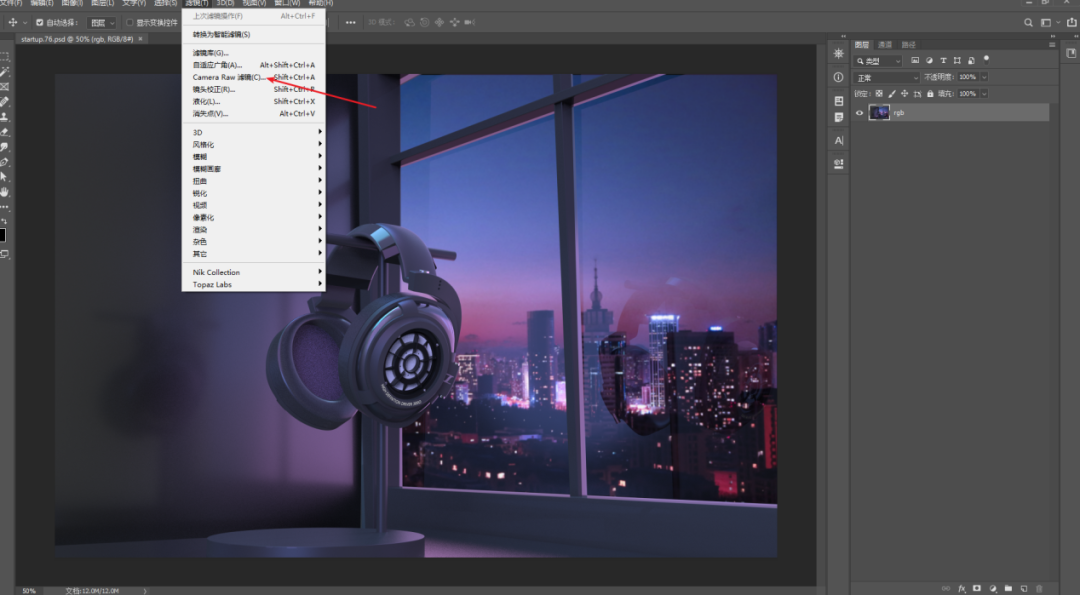The height and width of the screenshot is (595, 1080).
Task: Toggle the layer filtering switch
Action: pos(986,60)
